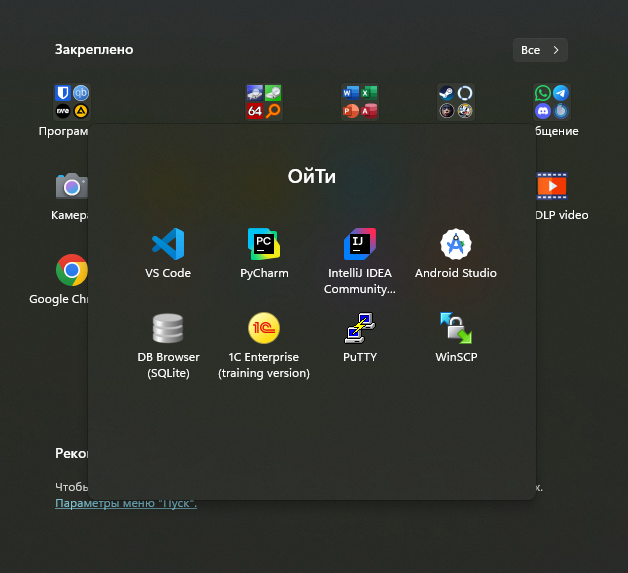The height and width of the screenshot is (573, 628).
Task: Open PuTTY
Action: point(360,337)
